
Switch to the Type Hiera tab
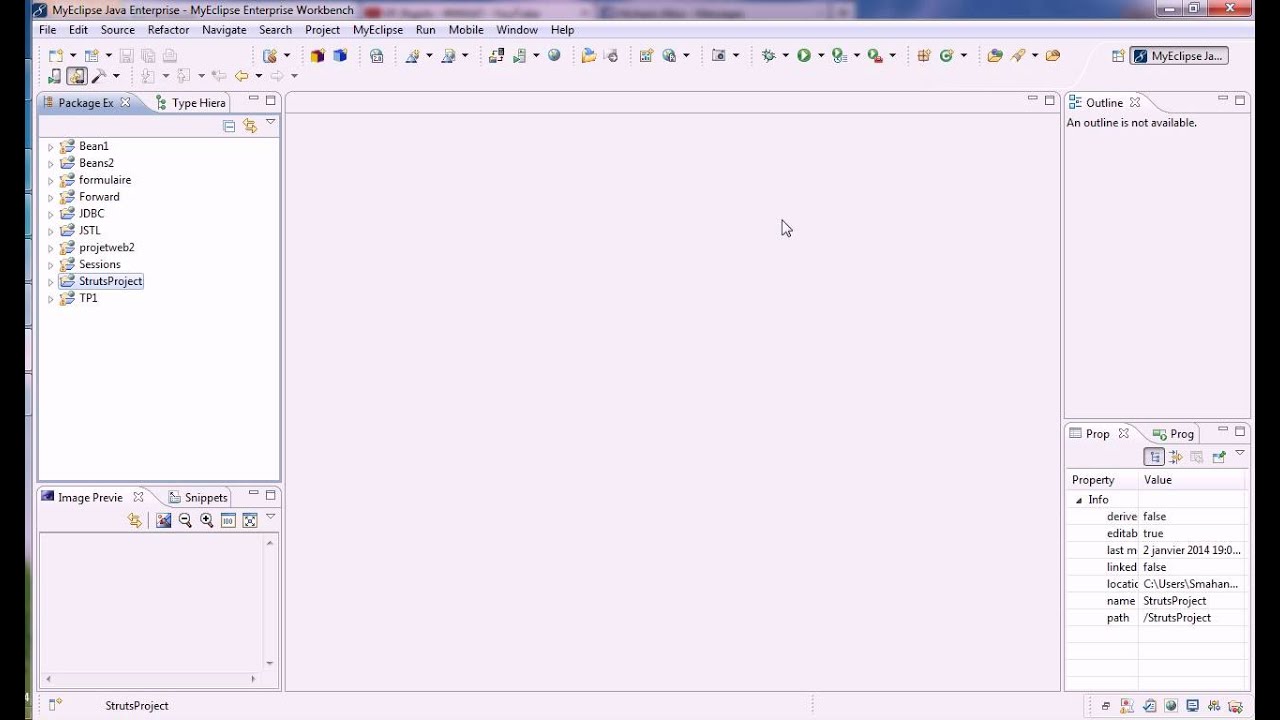(190, 103)
